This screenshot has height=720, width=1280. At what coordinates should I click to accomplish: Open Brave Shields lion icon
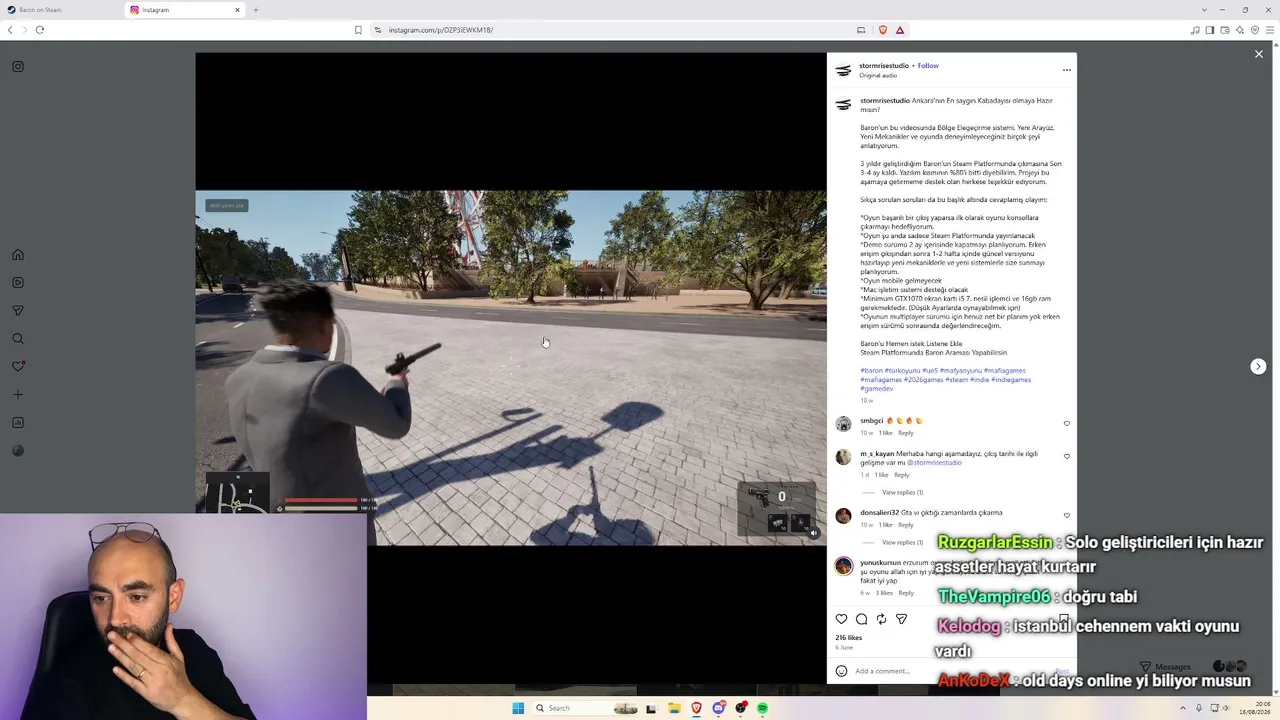point(882,30)
